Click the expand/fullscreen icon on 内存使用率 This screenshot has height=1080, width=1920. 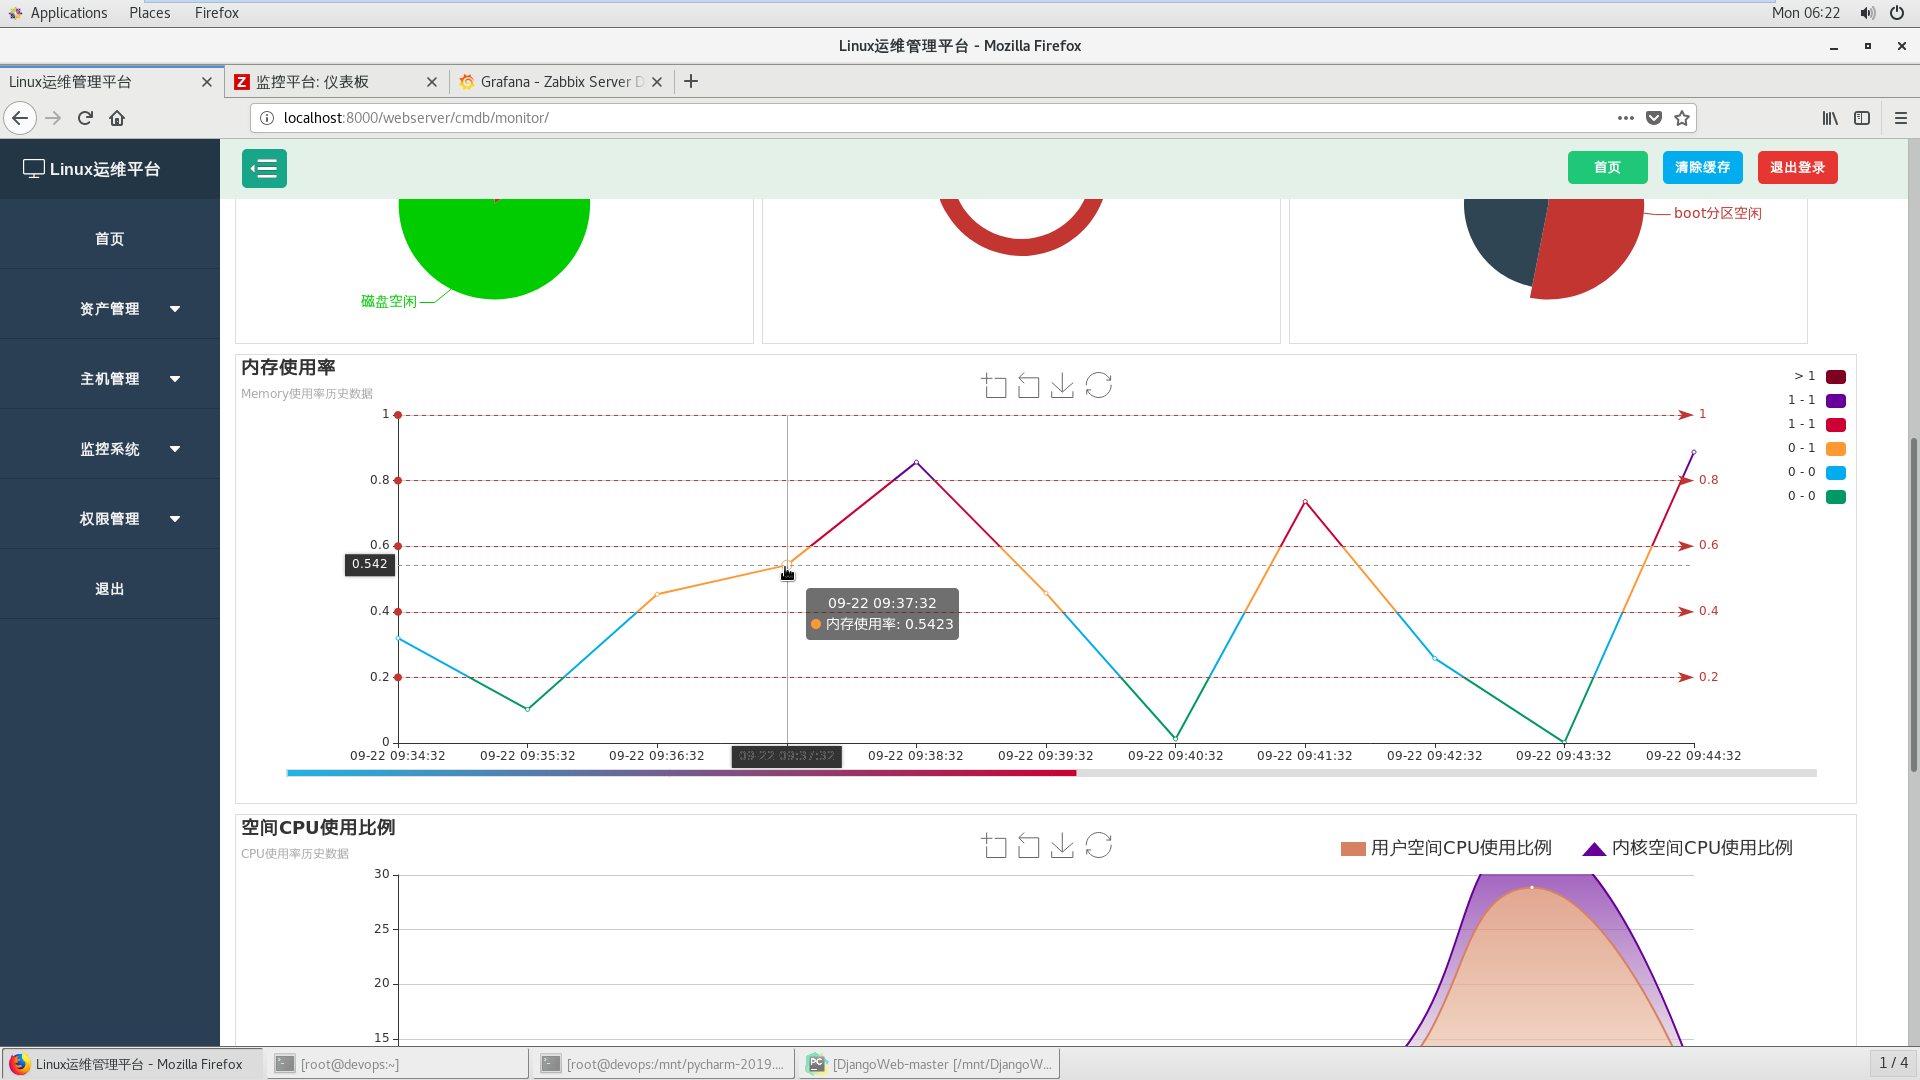point(996,385)
